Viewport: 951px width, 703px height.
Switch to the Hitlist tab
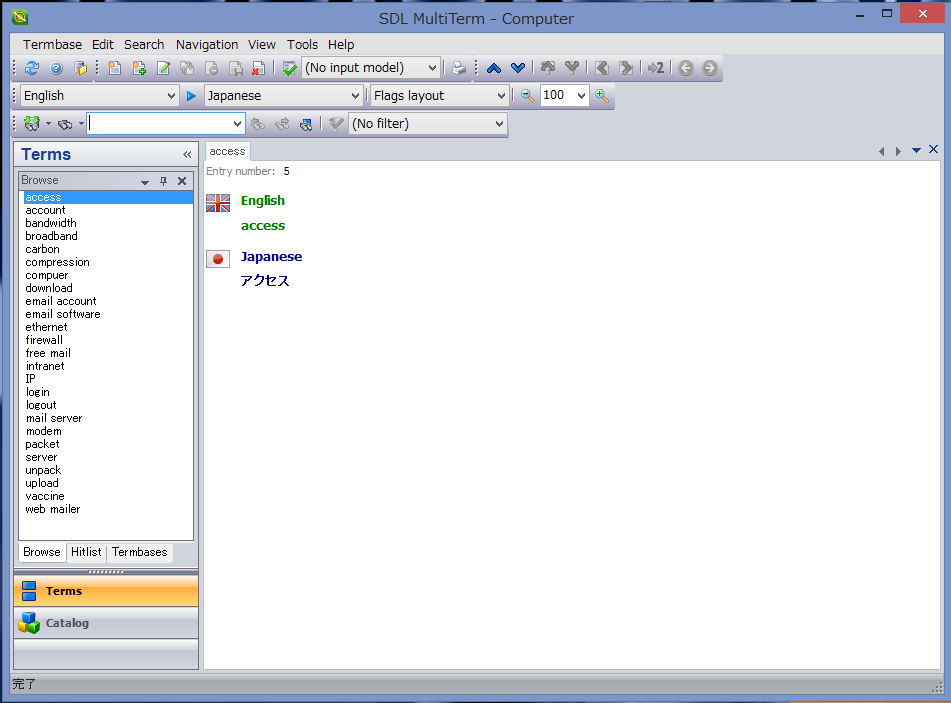(86, 552)
